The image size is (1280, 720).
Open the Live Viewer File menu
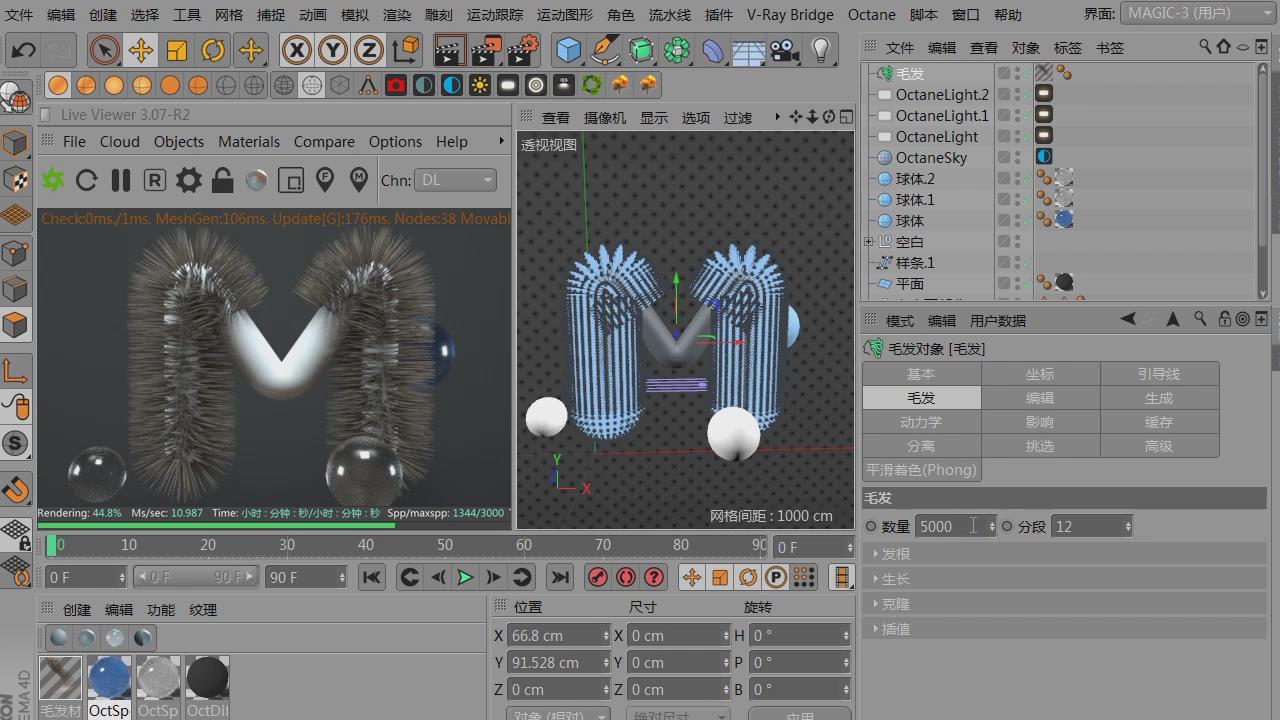74,142
